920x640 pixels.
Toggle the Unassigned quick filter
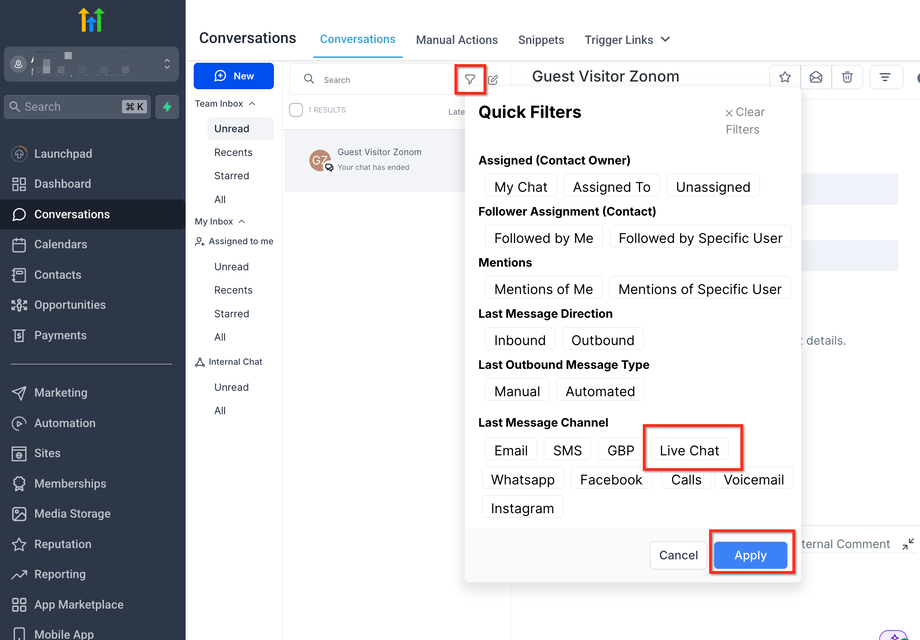tap(713, 186)
